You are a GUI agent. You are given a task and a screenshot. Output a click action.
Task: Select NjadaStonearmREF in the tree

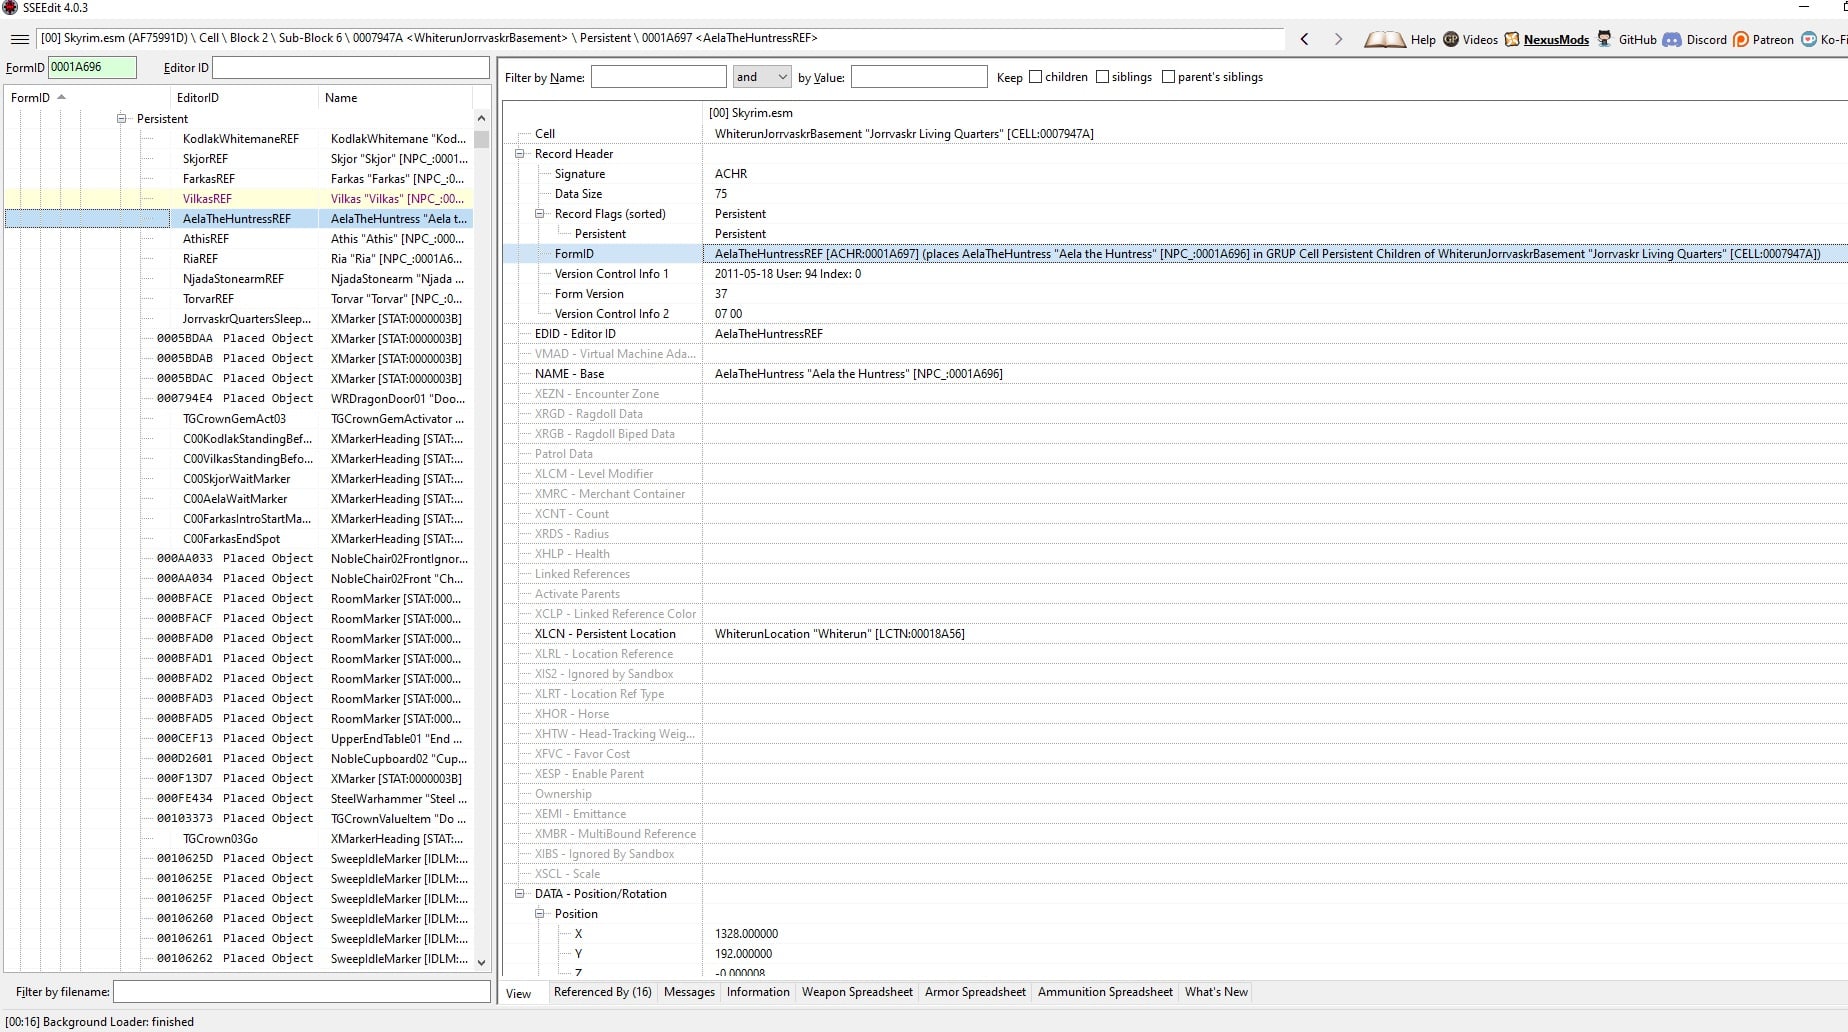click(233, 279)
